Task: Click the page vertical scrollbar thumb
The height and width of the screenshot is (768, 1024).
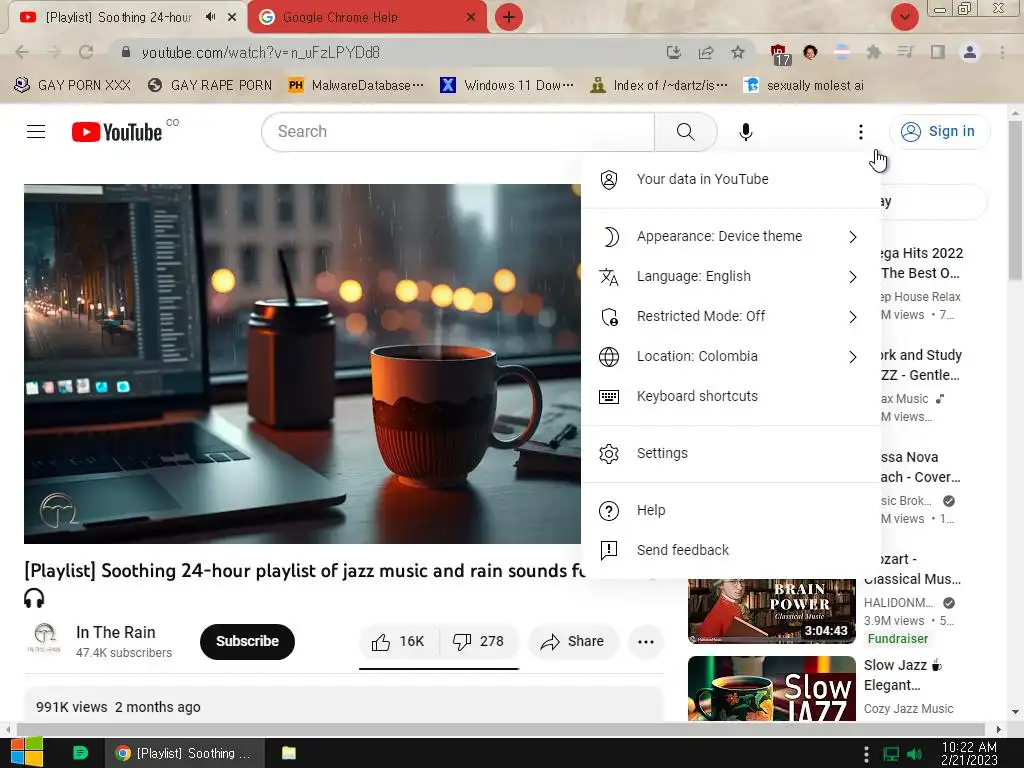Action: [x=1015, y=199]
